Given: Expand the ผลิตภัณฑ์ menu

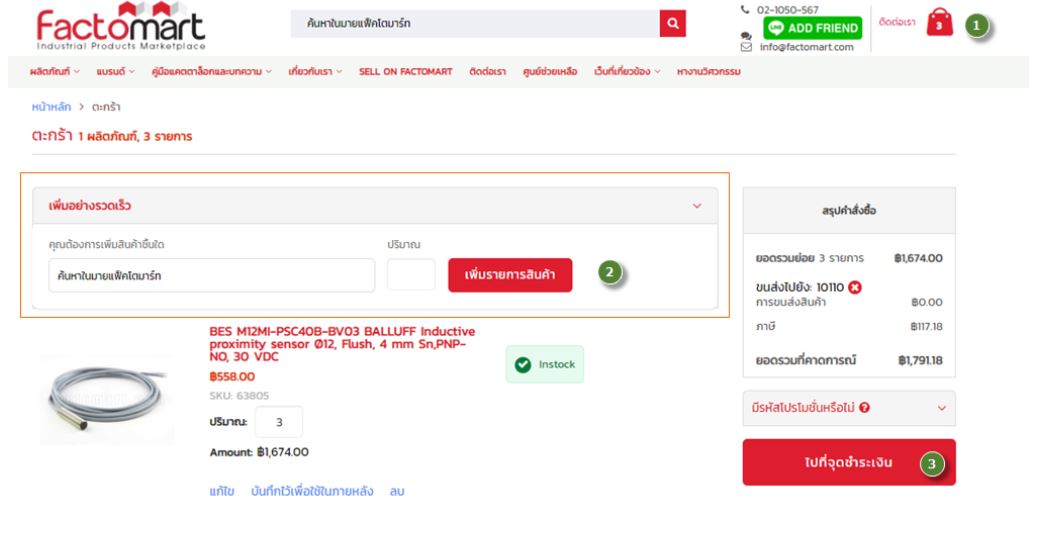Looking at the screenshot, I should tap(54, 71).
